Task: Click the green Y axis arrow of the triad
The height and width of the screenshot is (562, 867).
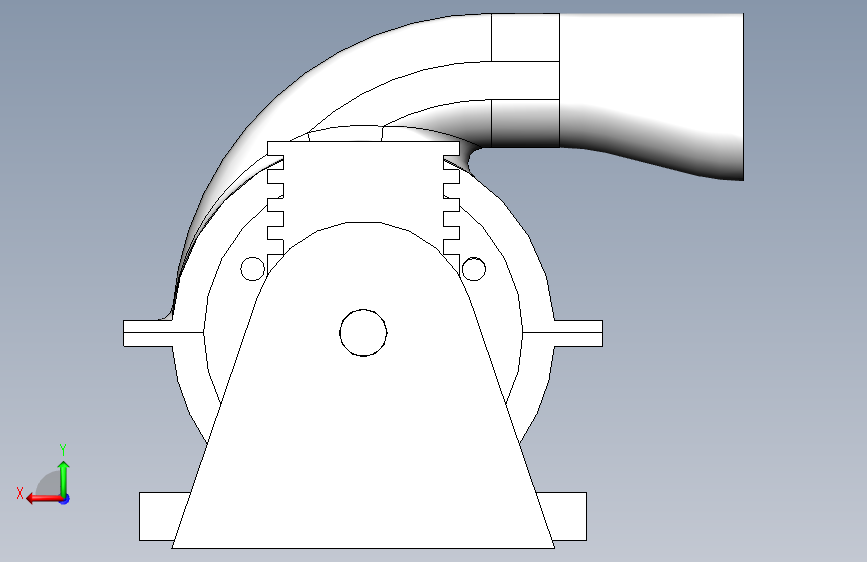Action: (x=64, y=478)
